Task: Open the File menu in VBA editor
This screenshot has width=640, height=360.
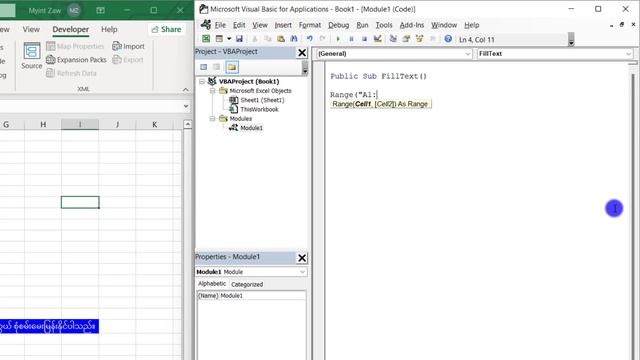Action: click(220, 25)
